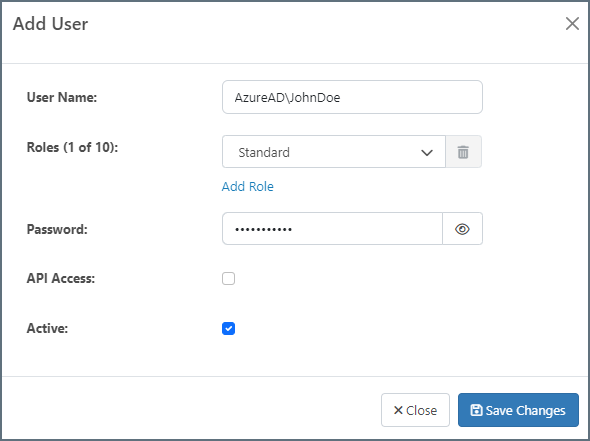Image resolution: width=590 pixels, height=441 pixels.
Task: Click into the masked Password field
Action: coord(332,229)
